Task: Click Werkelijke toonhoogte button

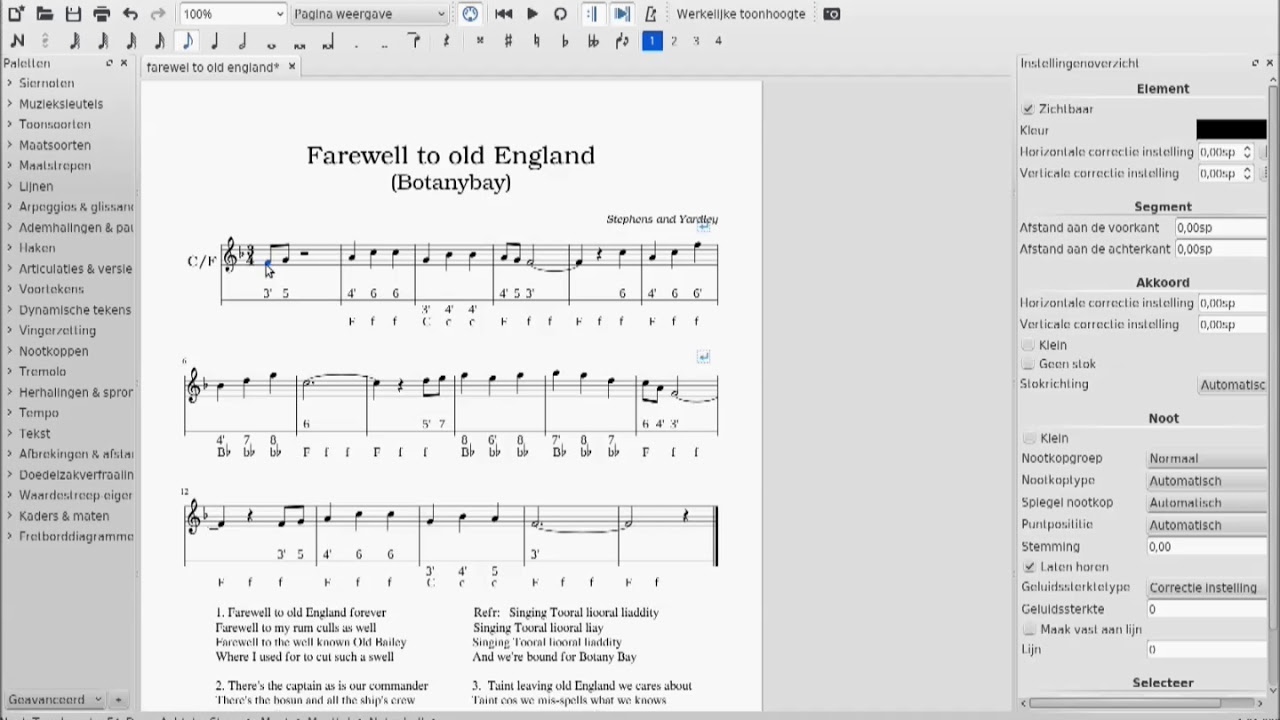Action: click(741, 14)
